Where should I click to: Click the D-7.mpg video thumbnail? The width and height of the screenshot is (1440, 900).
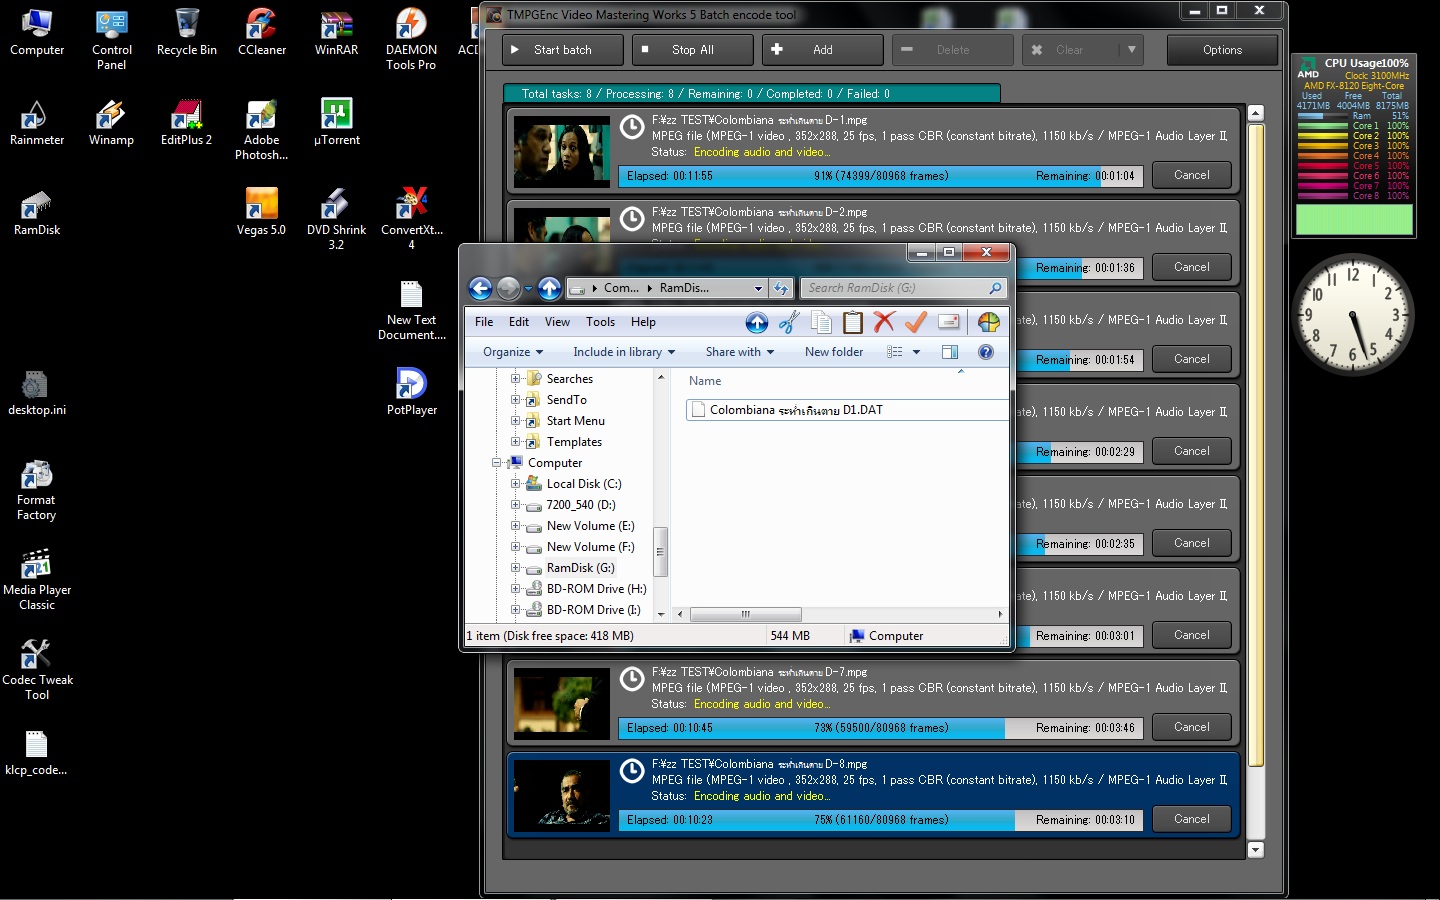[562, 704]
